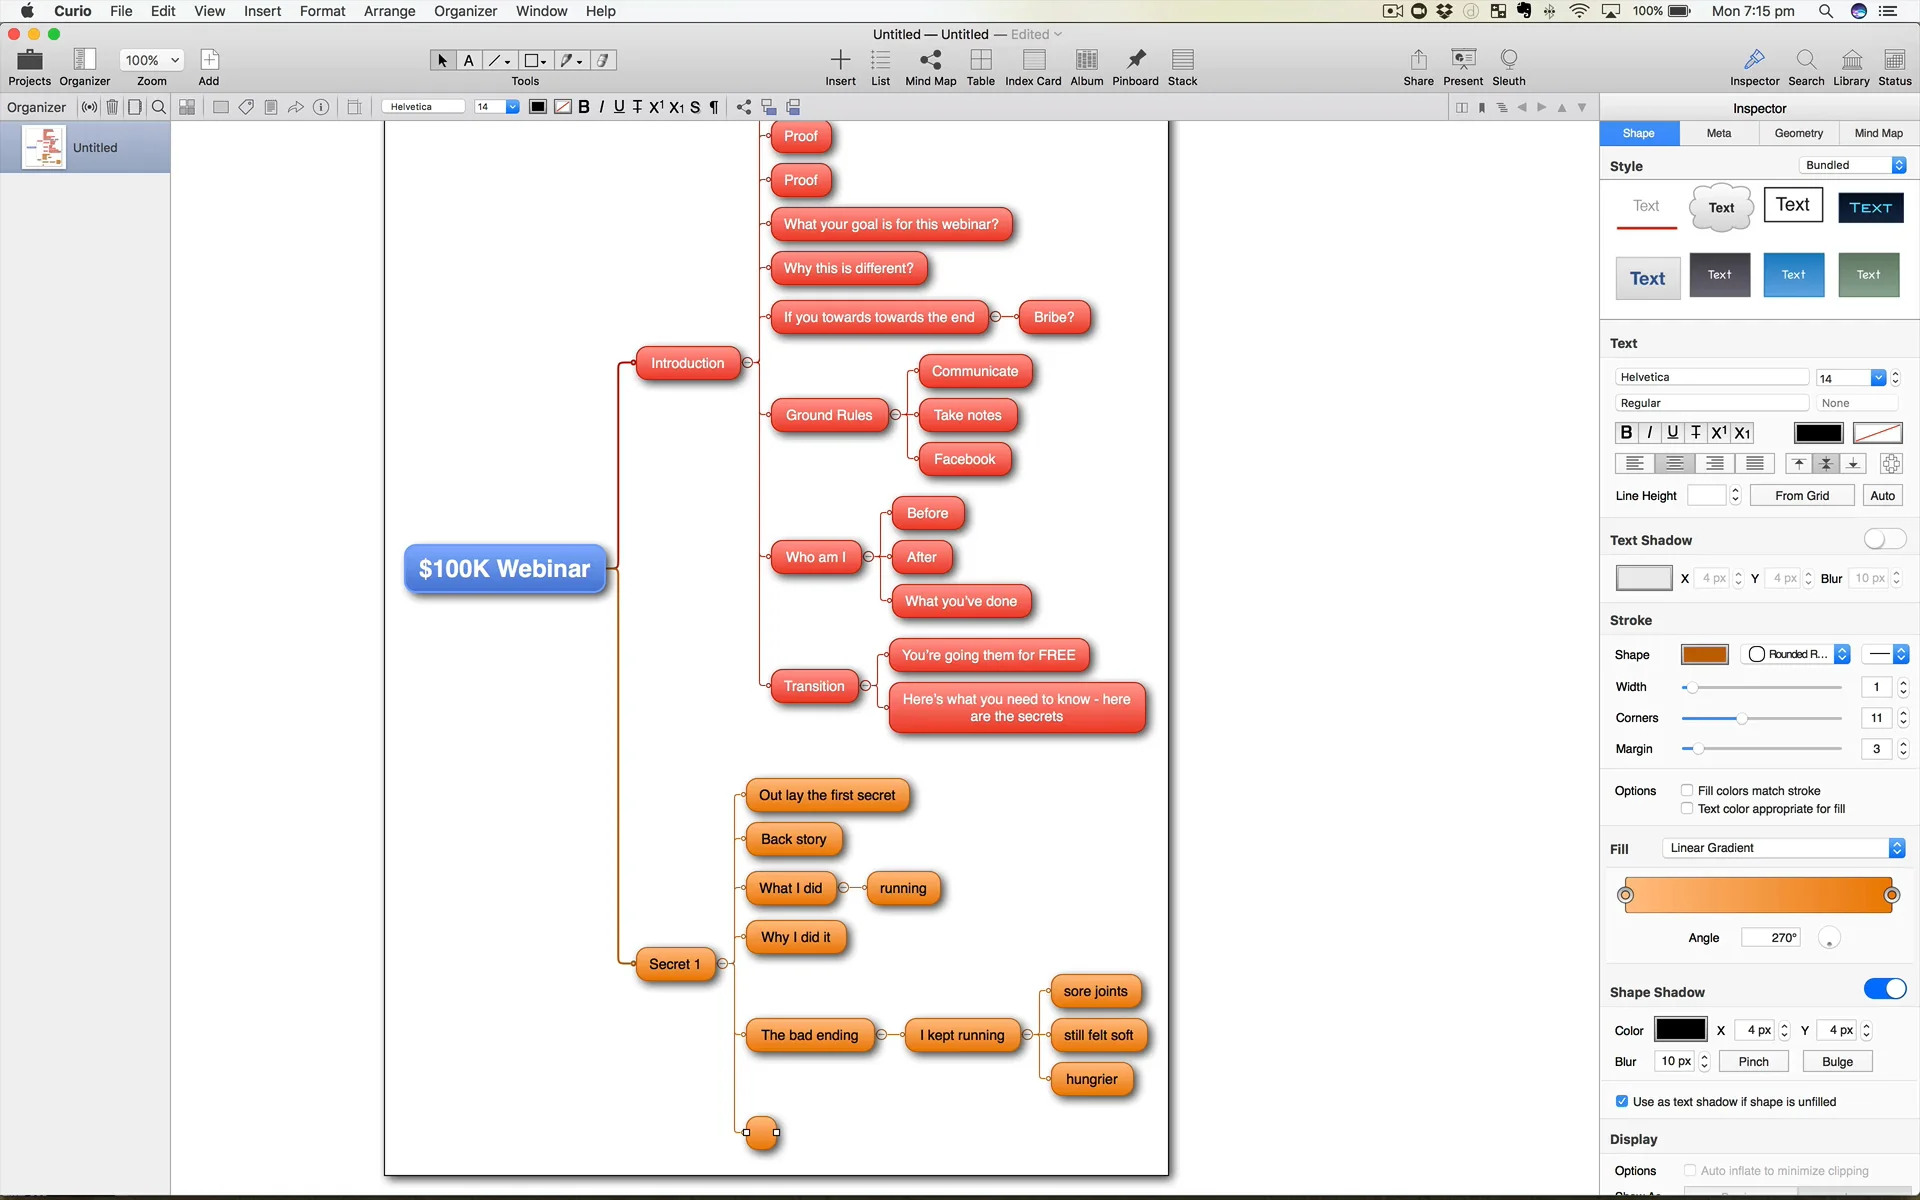Enable the Text Shadow switch
Viewport: 1920px width, 1200px height.
[1885, 539]
